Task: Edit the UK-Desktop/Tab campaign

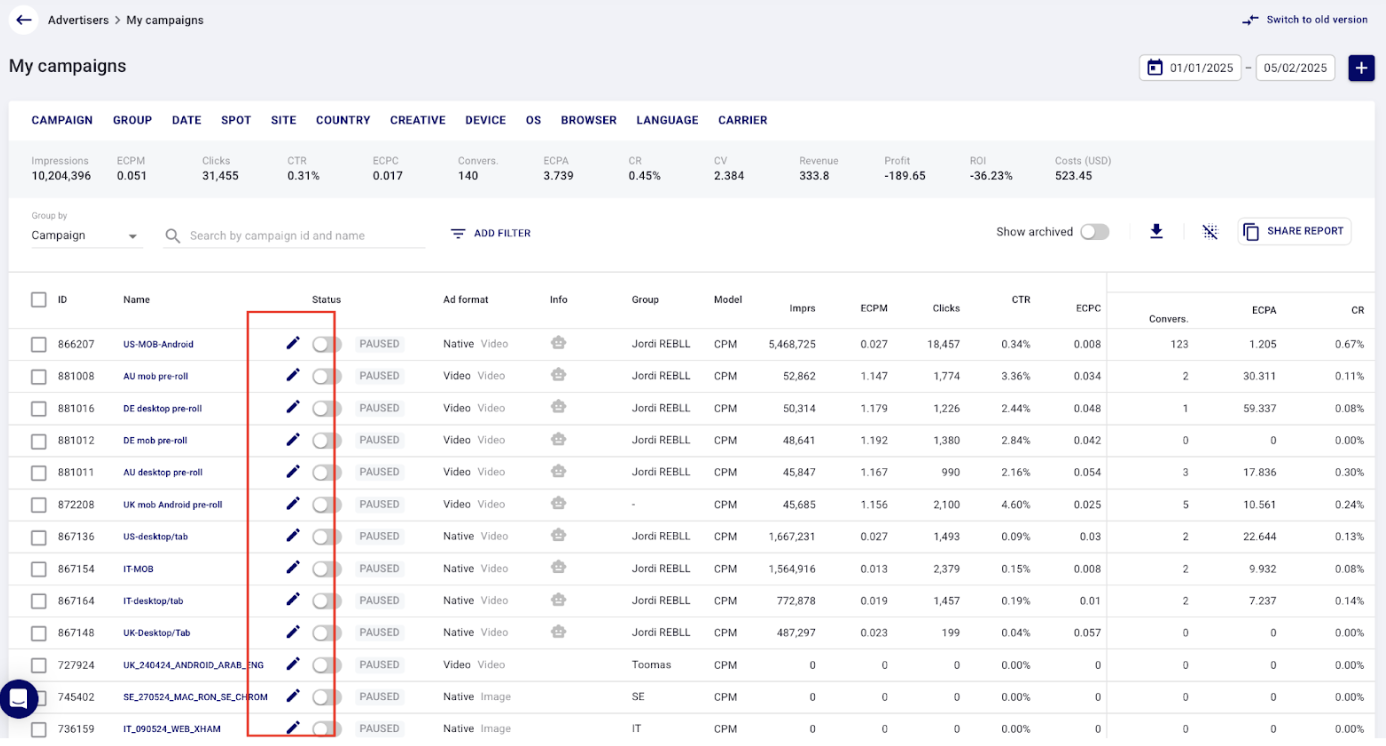Action: [x=293, y=631]
